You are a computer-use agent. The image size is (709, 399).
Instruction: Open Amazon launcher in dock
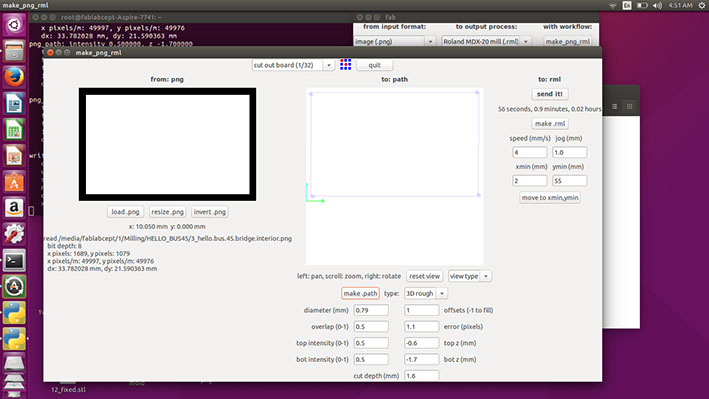coord(14,208)
